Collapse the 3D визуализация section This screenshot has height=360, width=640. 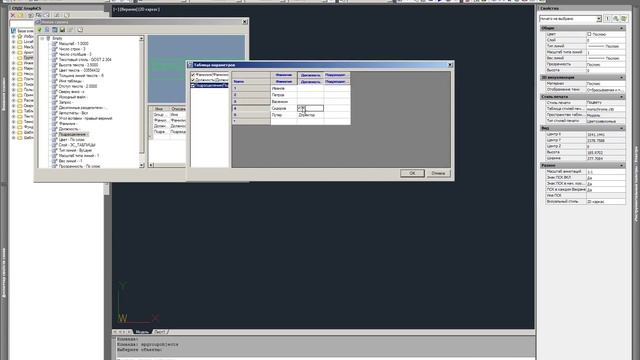point(622,78)
